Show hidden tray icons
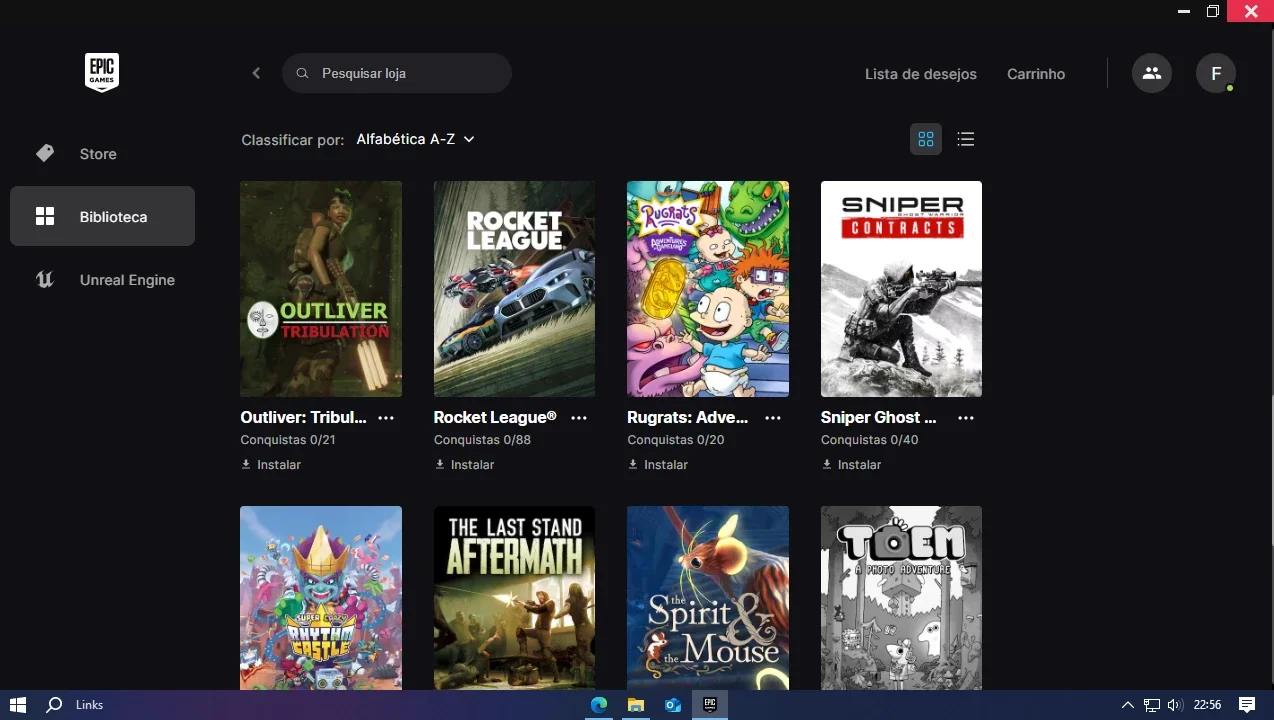Image resolution: width=1274 pixels, height=720 pixels. [x=1128, y=705]
